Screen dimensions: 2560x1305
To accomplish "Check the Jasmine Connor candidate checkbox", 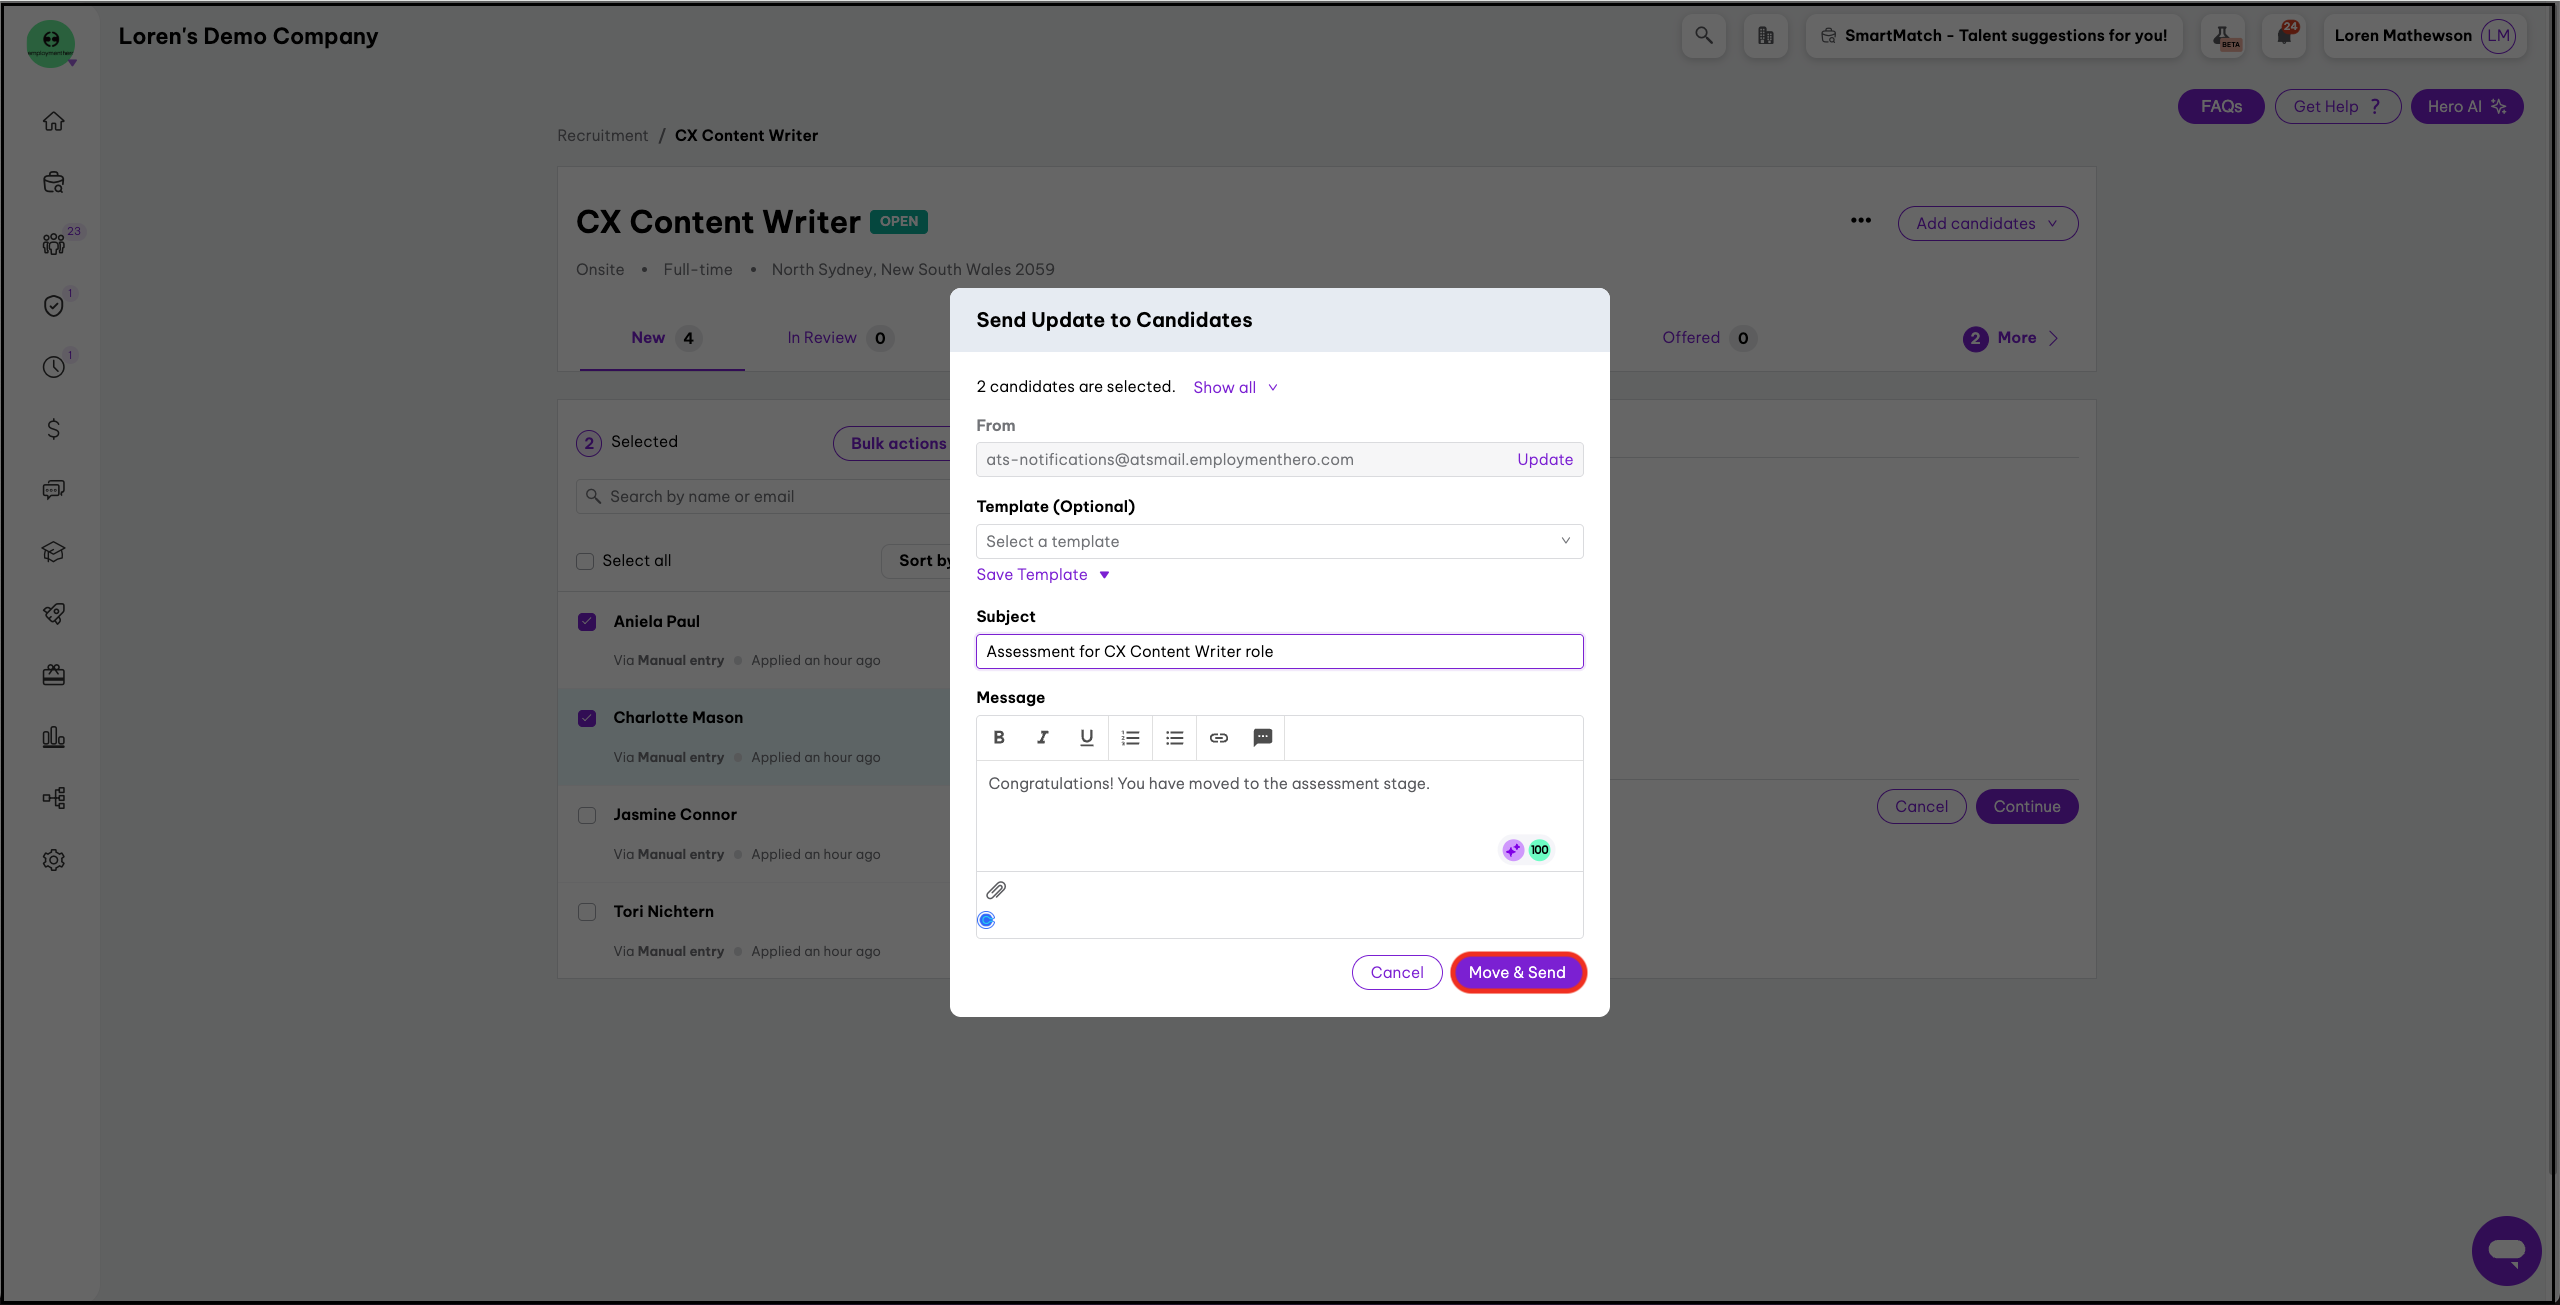I will [x=587, y=815].
